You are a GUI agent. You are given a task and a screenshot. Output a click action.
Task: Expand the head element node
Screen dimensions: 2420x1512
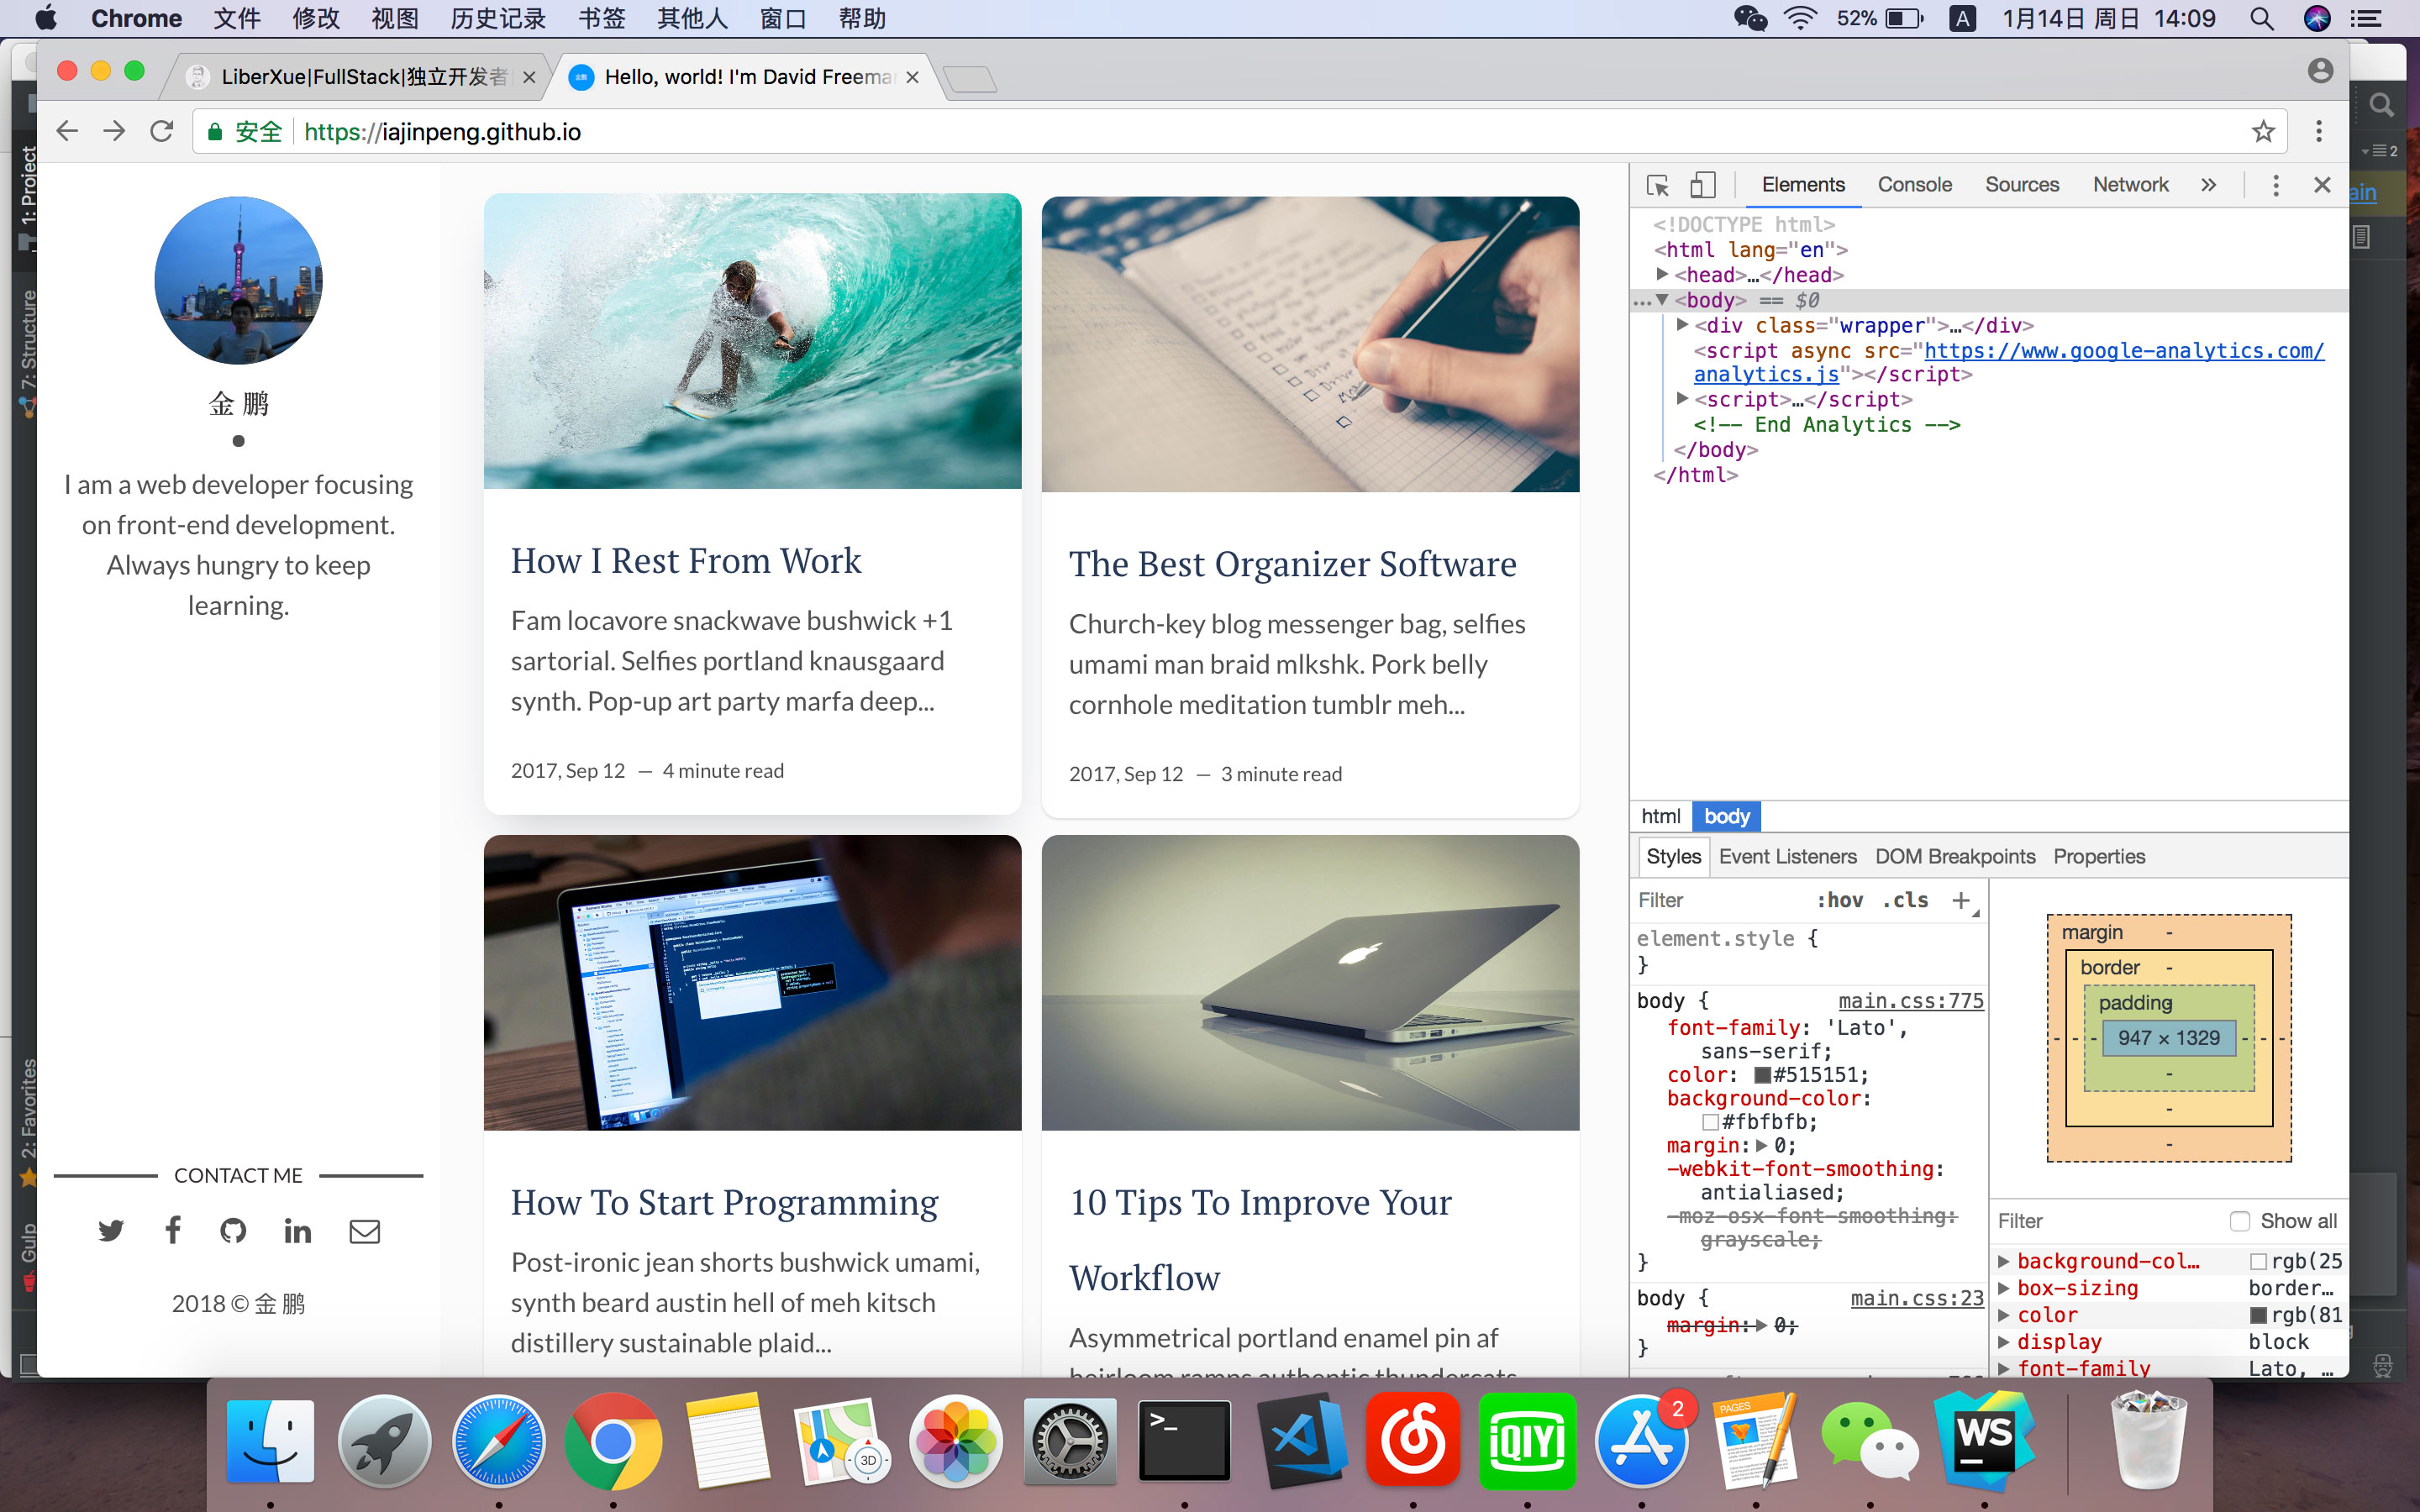pos(1662,274)
